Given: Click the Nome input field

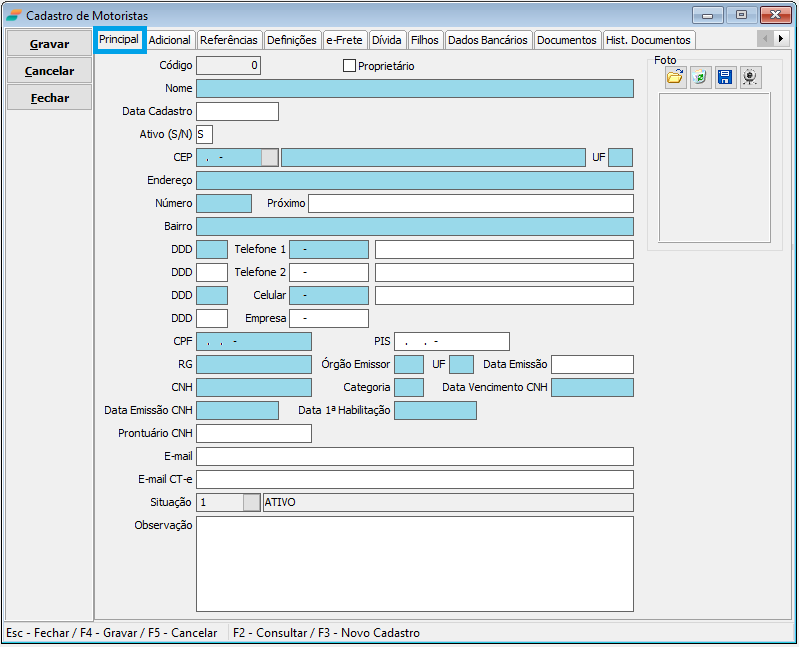Looking at the screenshot, I should pos(414,88).
